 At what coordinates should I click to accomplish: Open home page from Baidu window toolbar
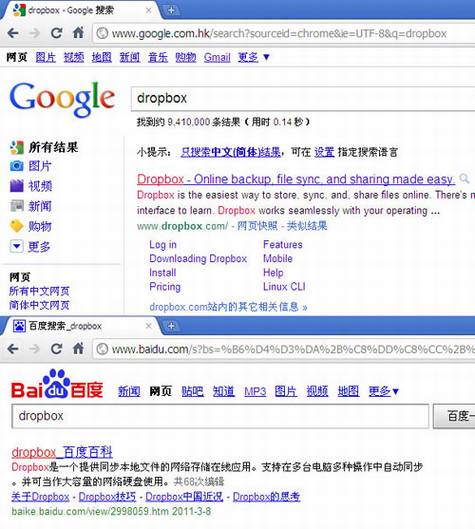pos(79,349)
